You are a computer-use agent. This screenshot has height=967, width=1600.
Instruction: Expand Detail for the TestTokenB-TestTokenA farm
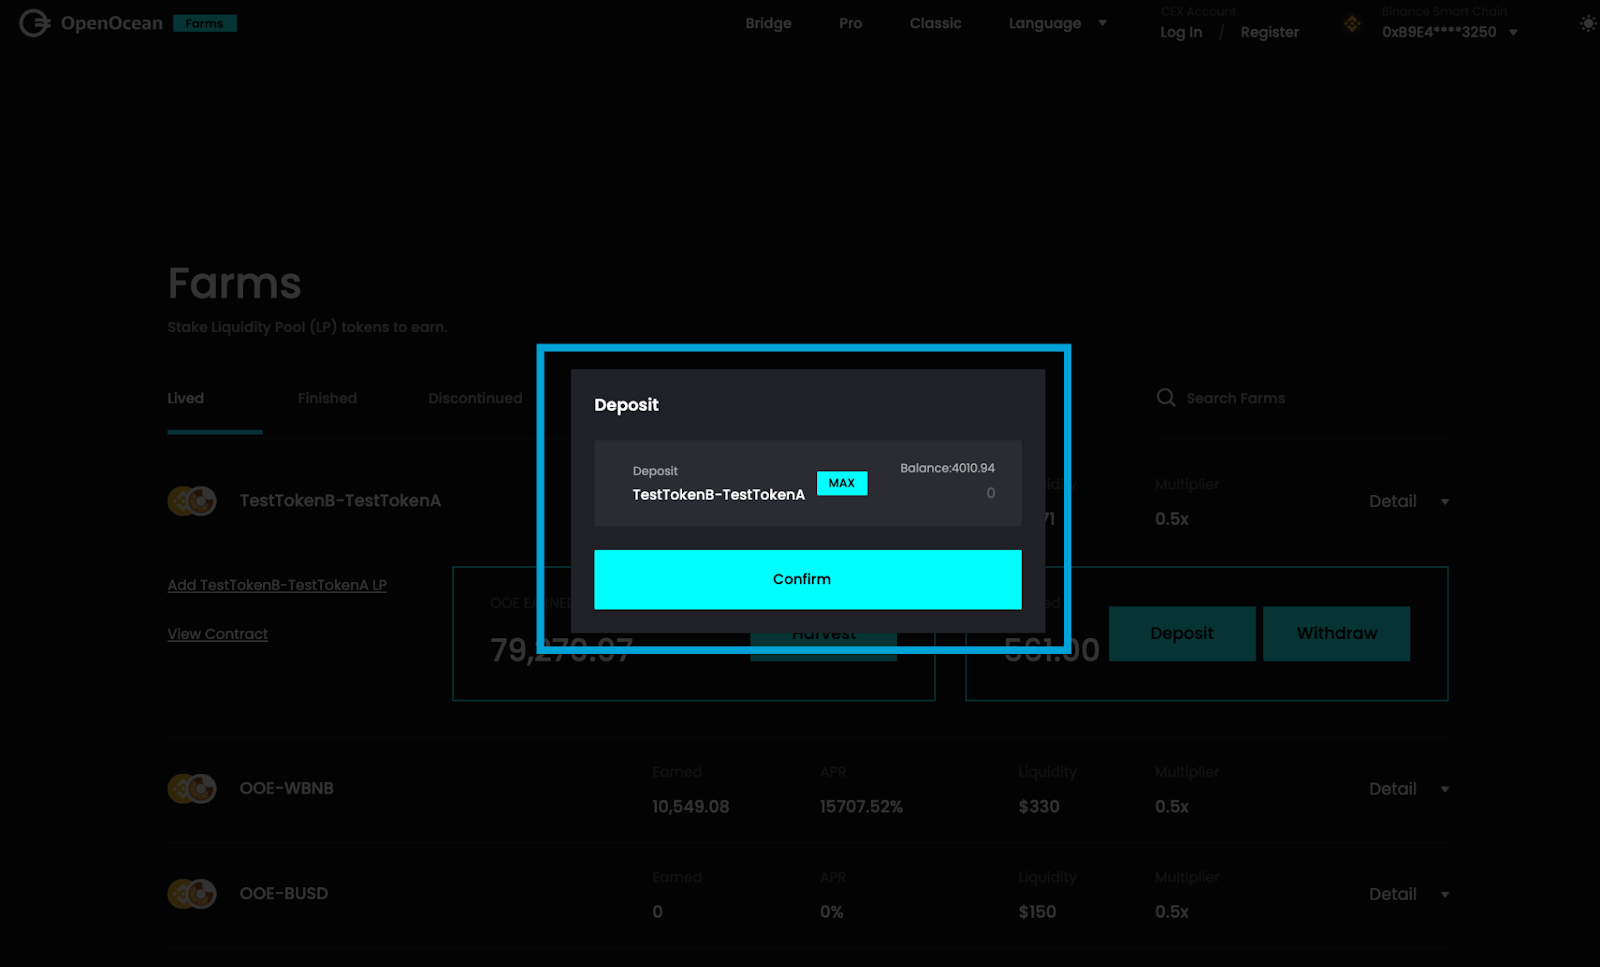point(1409,501)
